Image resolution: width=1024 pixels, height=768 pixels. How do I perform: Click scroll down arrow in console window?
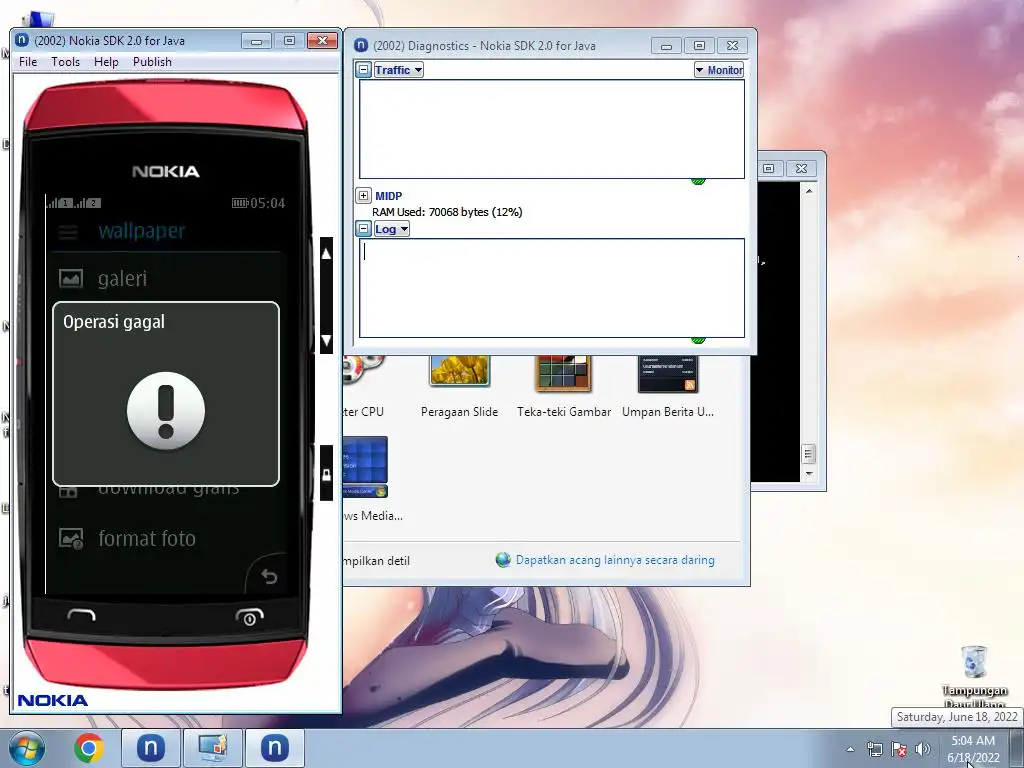[809, 474]
